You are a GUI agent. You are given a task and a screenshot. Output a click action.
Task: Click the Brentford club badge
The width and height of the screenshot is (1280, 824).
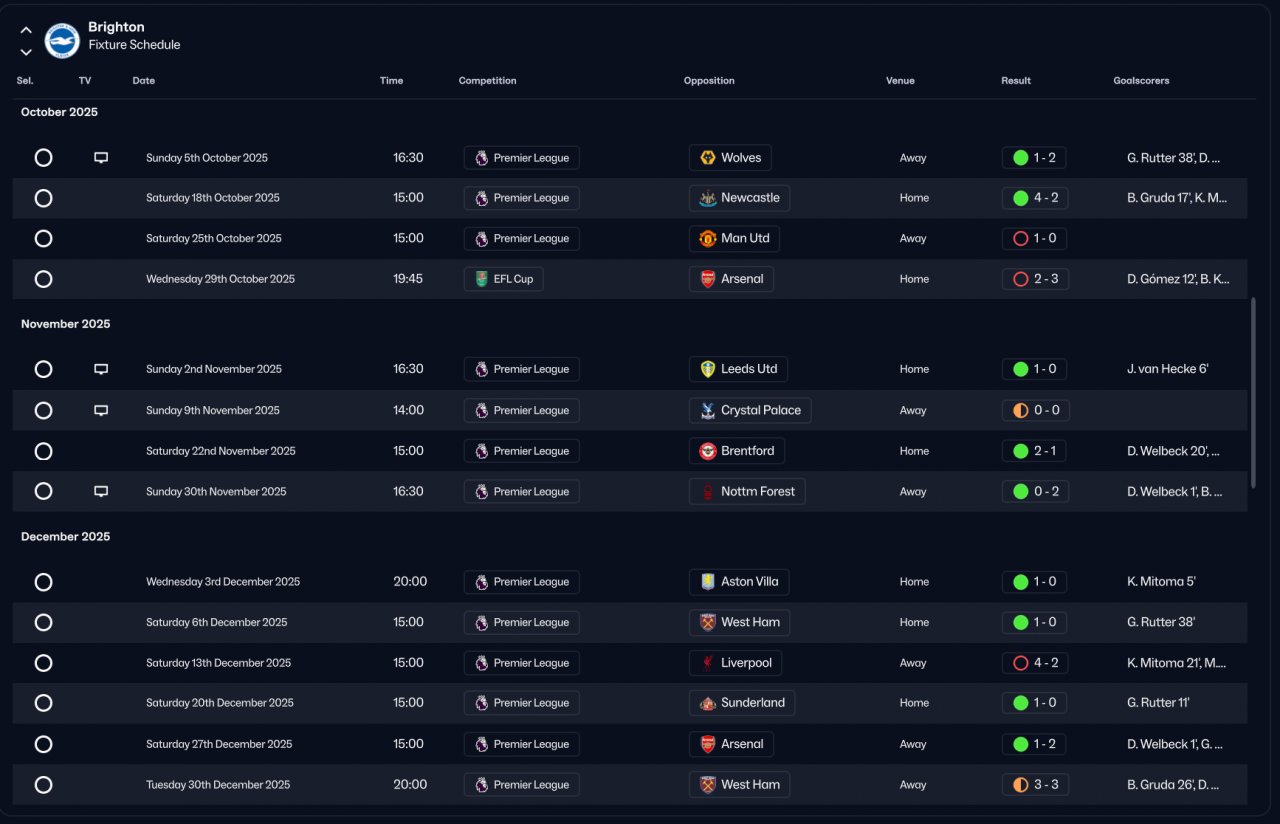[708, 451]
